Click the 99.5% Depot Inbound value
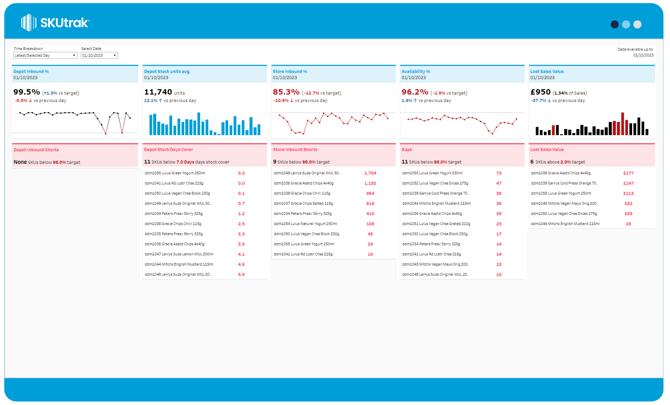The height and width of the screenshot is (405, 670). (27, 92)
